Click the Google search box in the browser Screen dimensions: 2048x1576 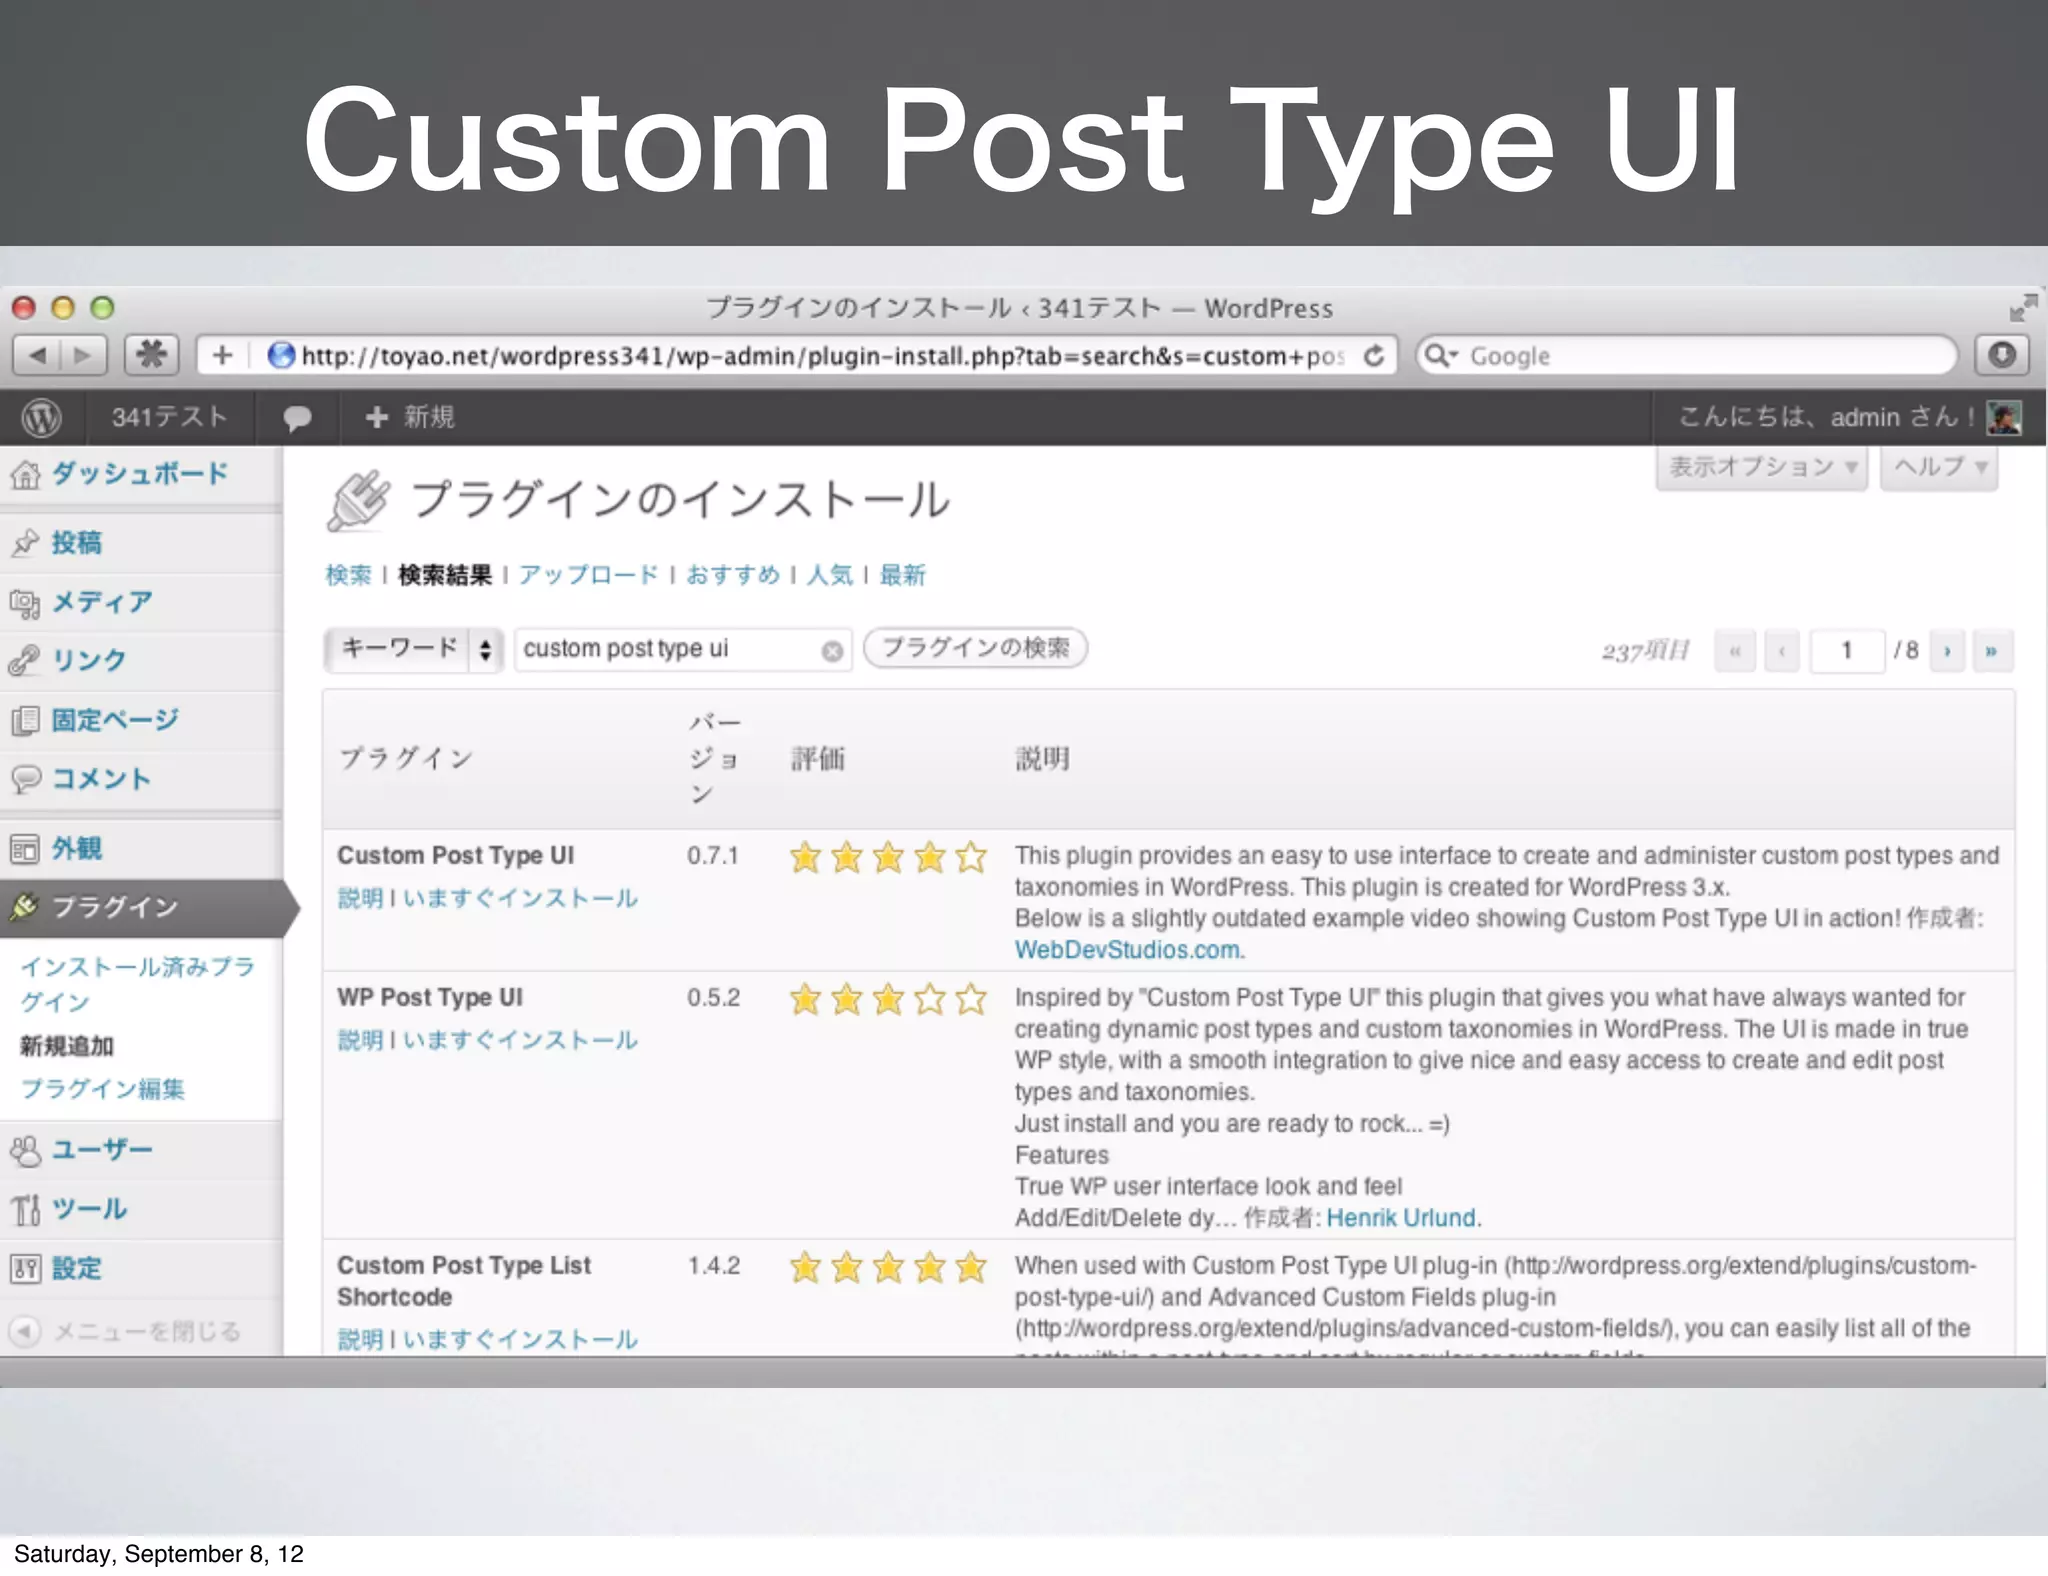tap(1687, 356)
